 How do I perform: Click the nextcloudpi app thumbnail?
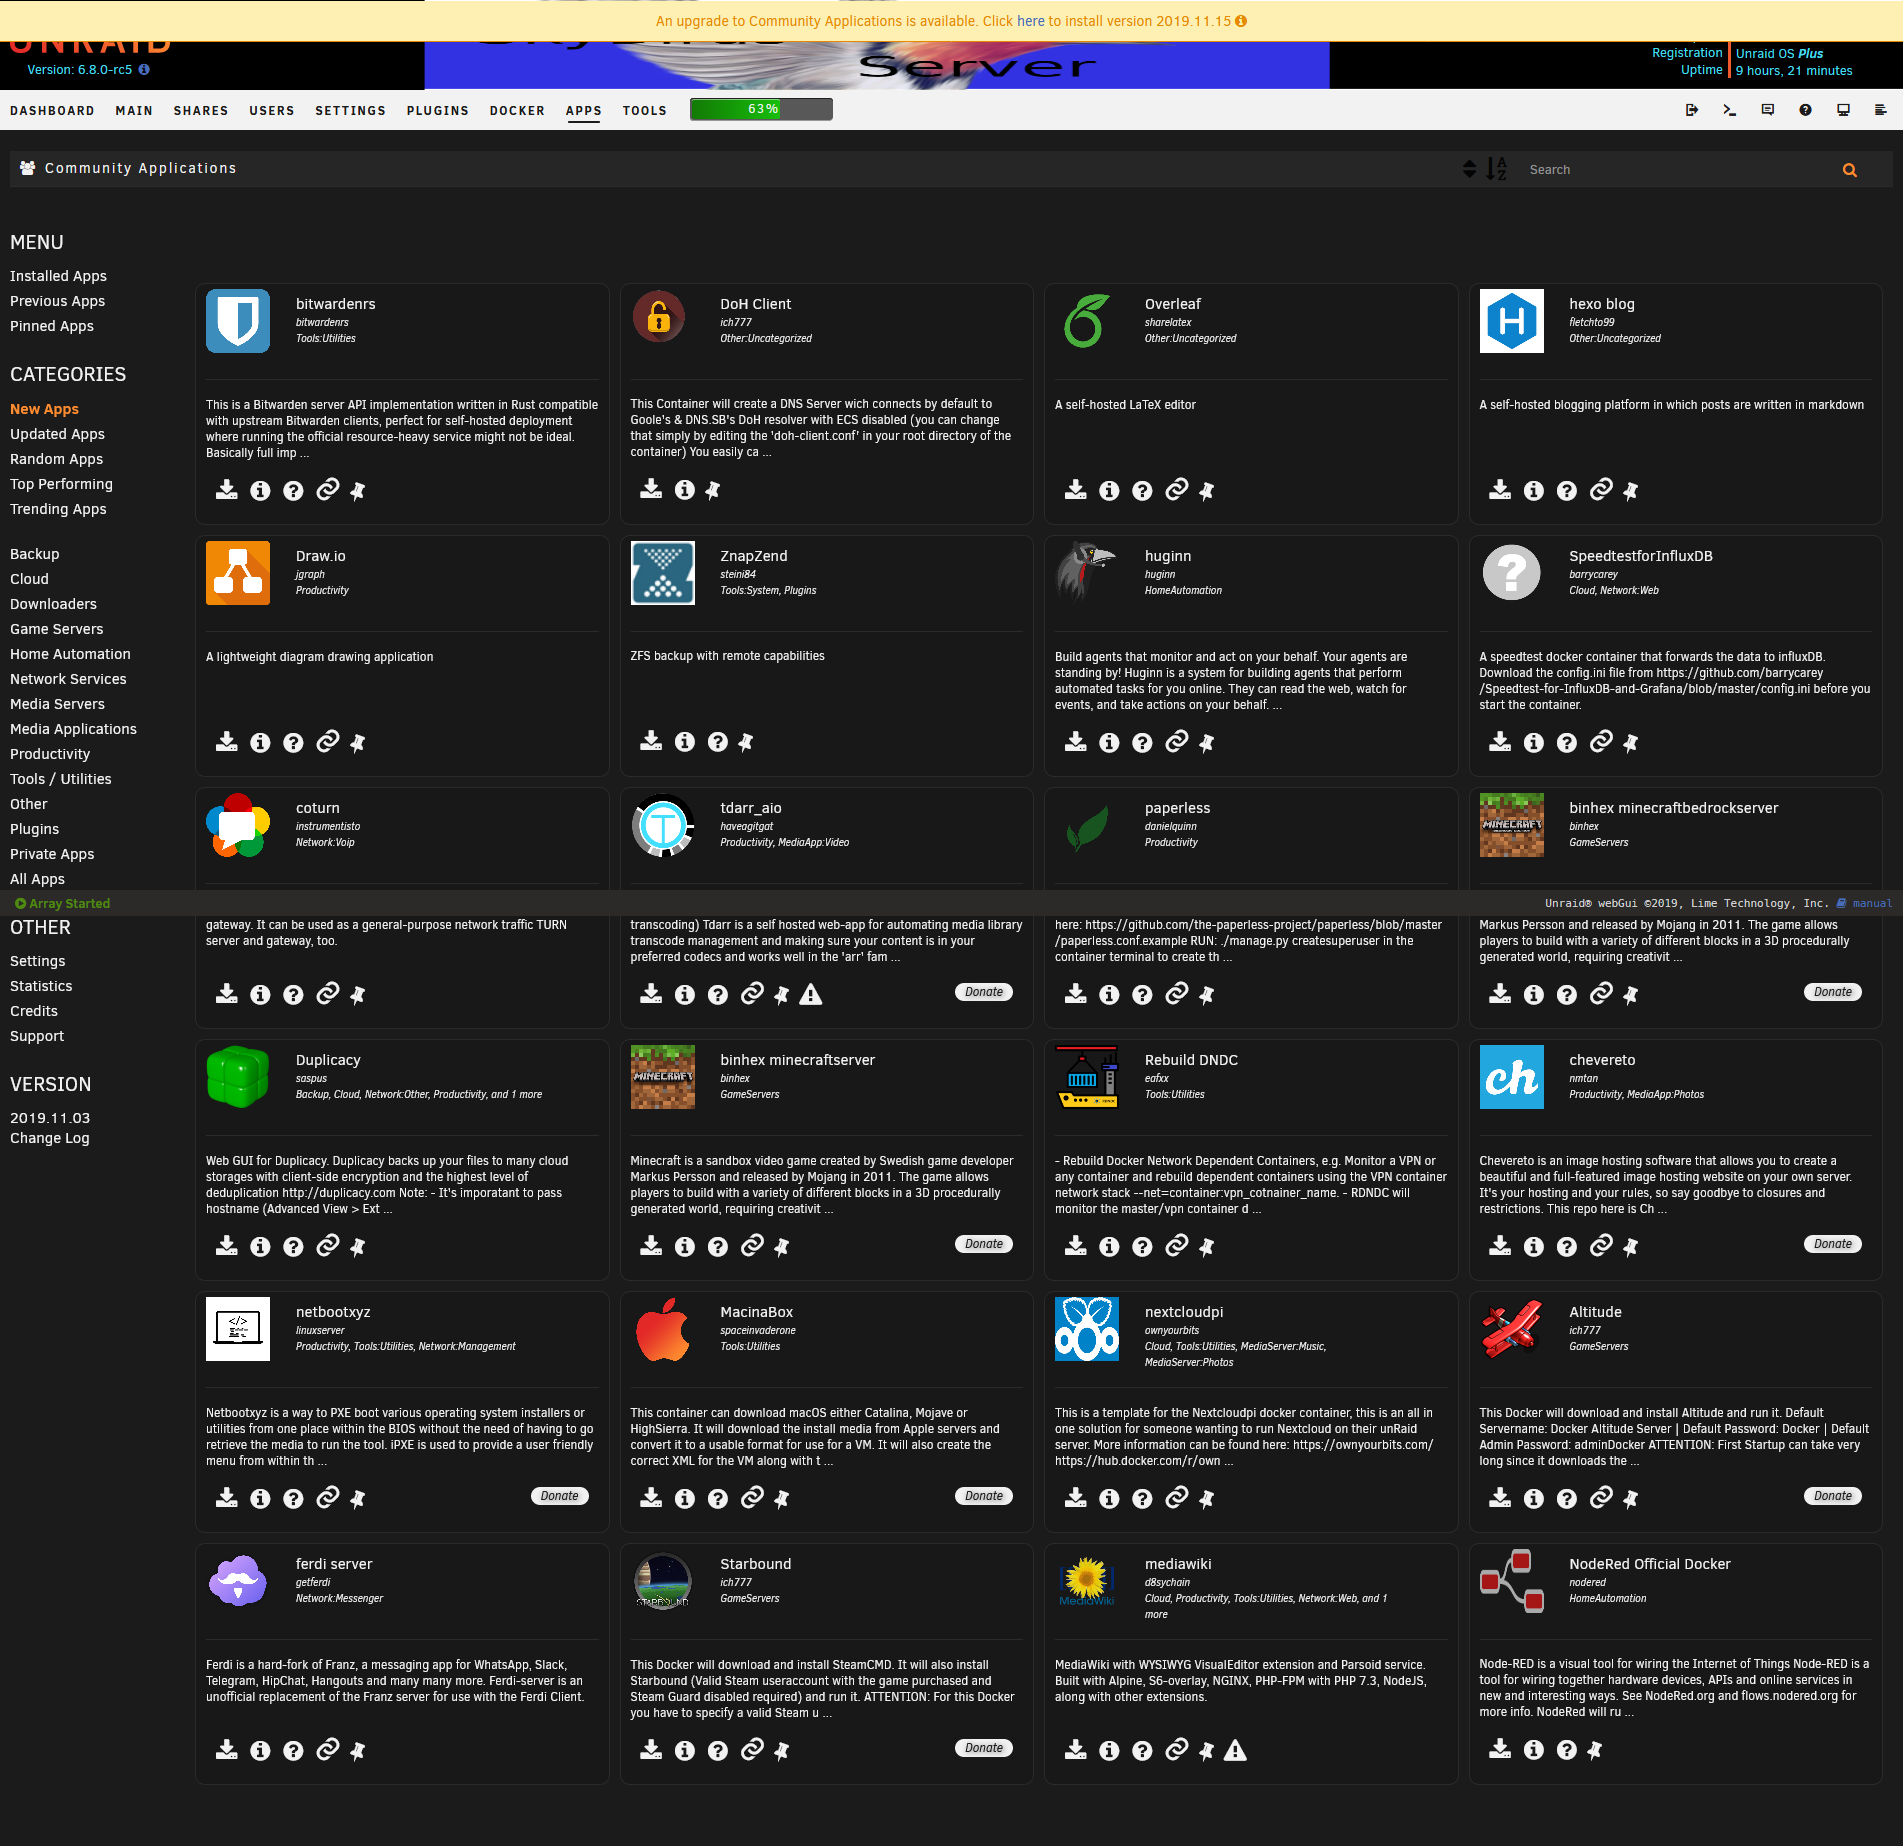pyautogui.click(x=1087, y=1329)
